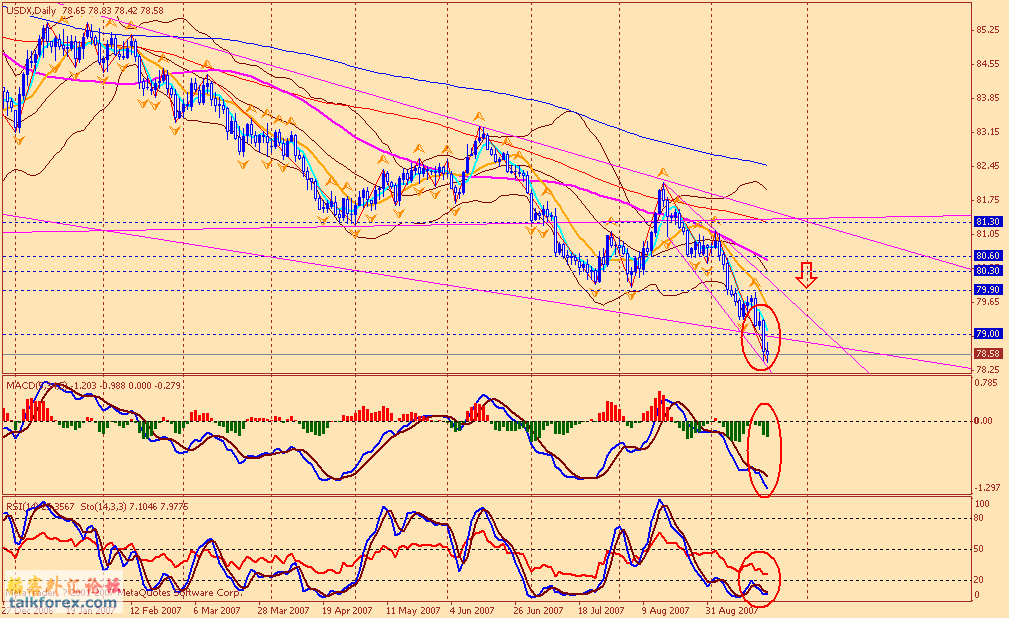Viewport: 1009px width, 618px height.
Task: Select the 6 Mar 2007 date label
Action: tap(217, 611)
